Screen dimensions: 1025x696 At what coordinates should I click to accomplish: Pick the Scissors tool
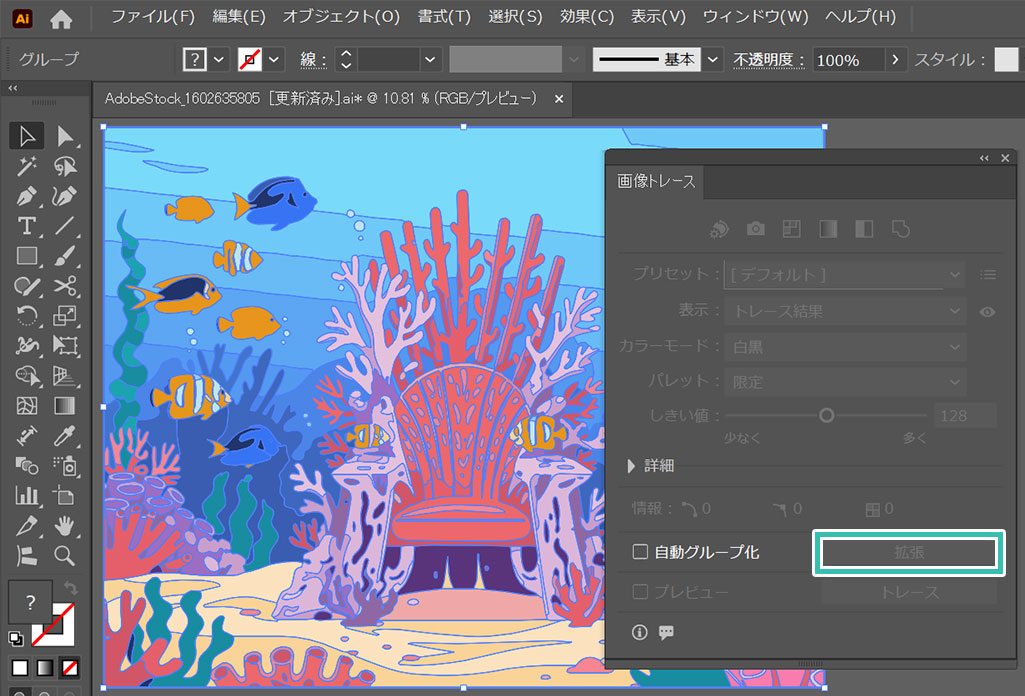pos(65,286)
